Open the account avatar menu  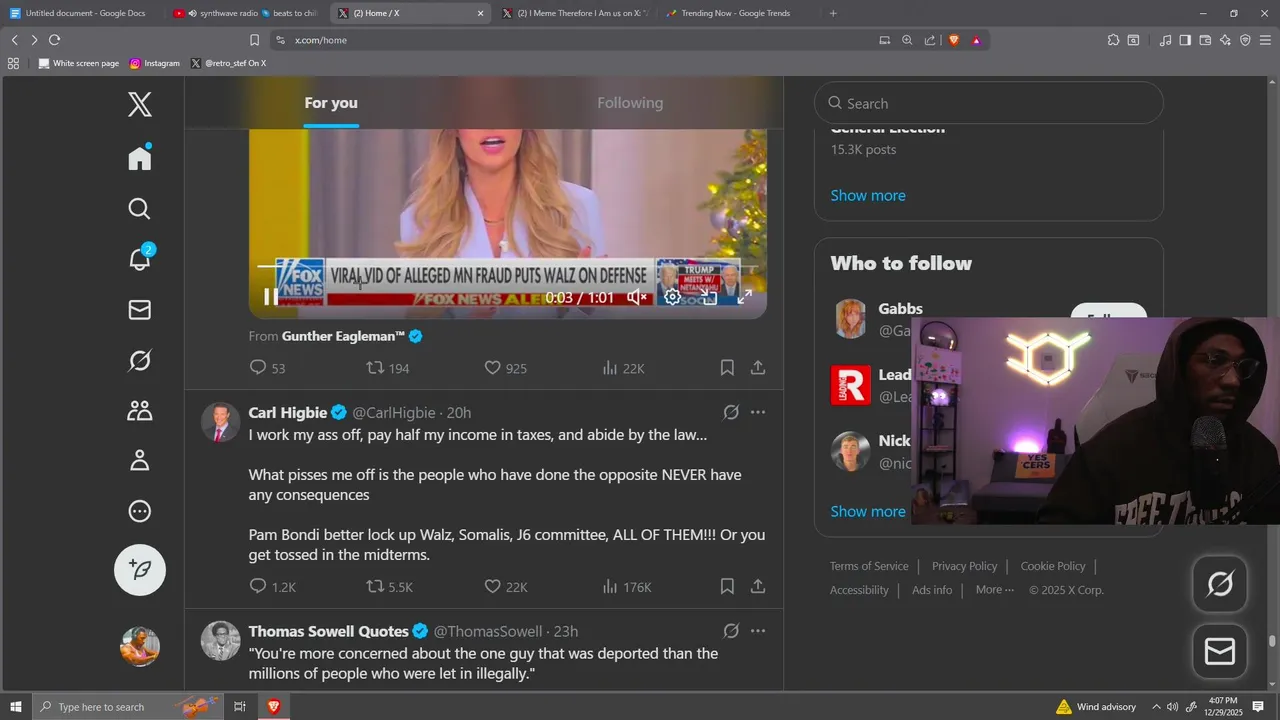(x=140, y=646)
